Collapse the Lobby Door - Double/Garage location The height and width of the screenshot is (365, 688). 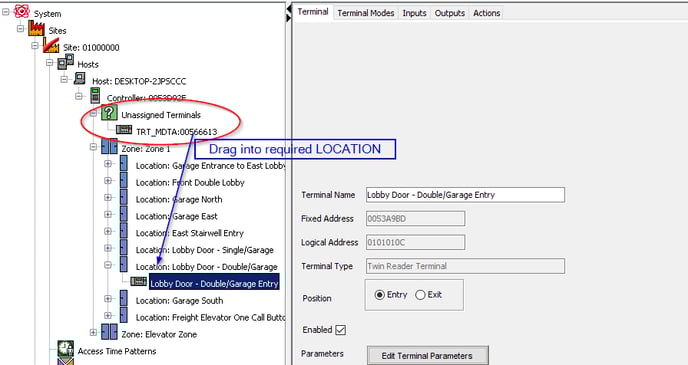(108, 265)
